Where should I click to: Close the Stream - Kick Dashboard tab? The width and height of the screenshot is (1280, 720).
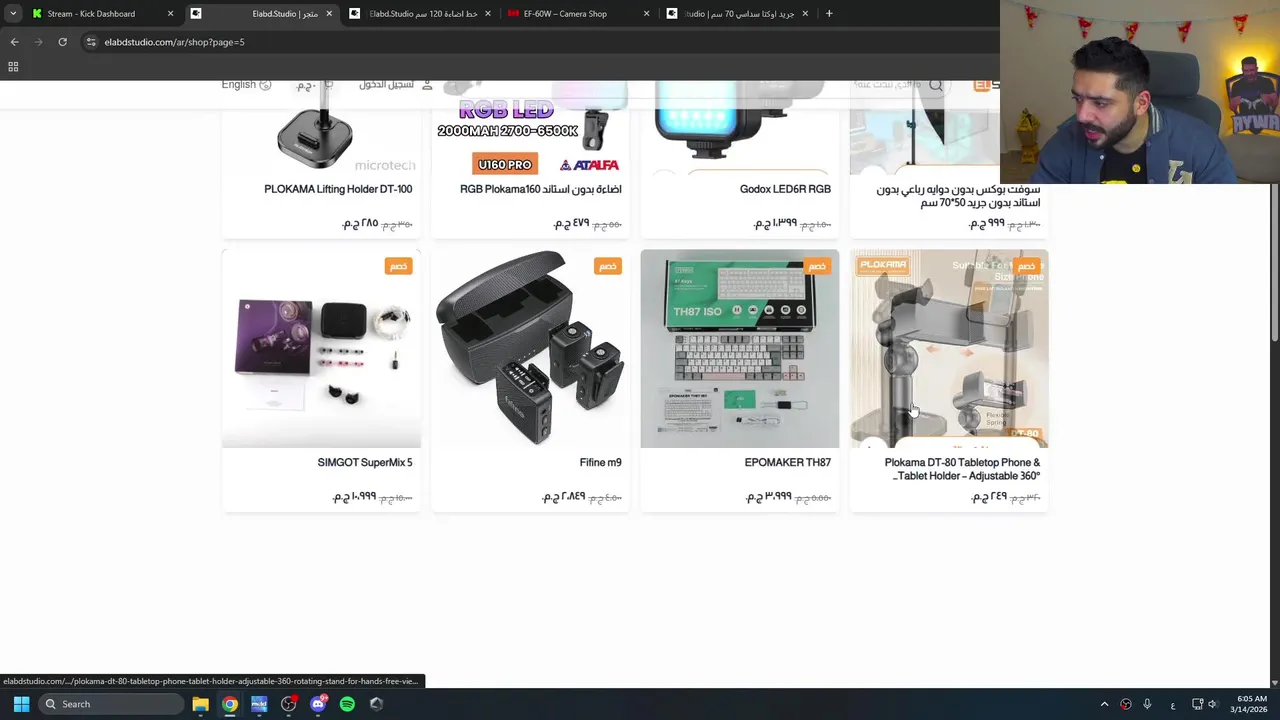click(x=170, y=14)
